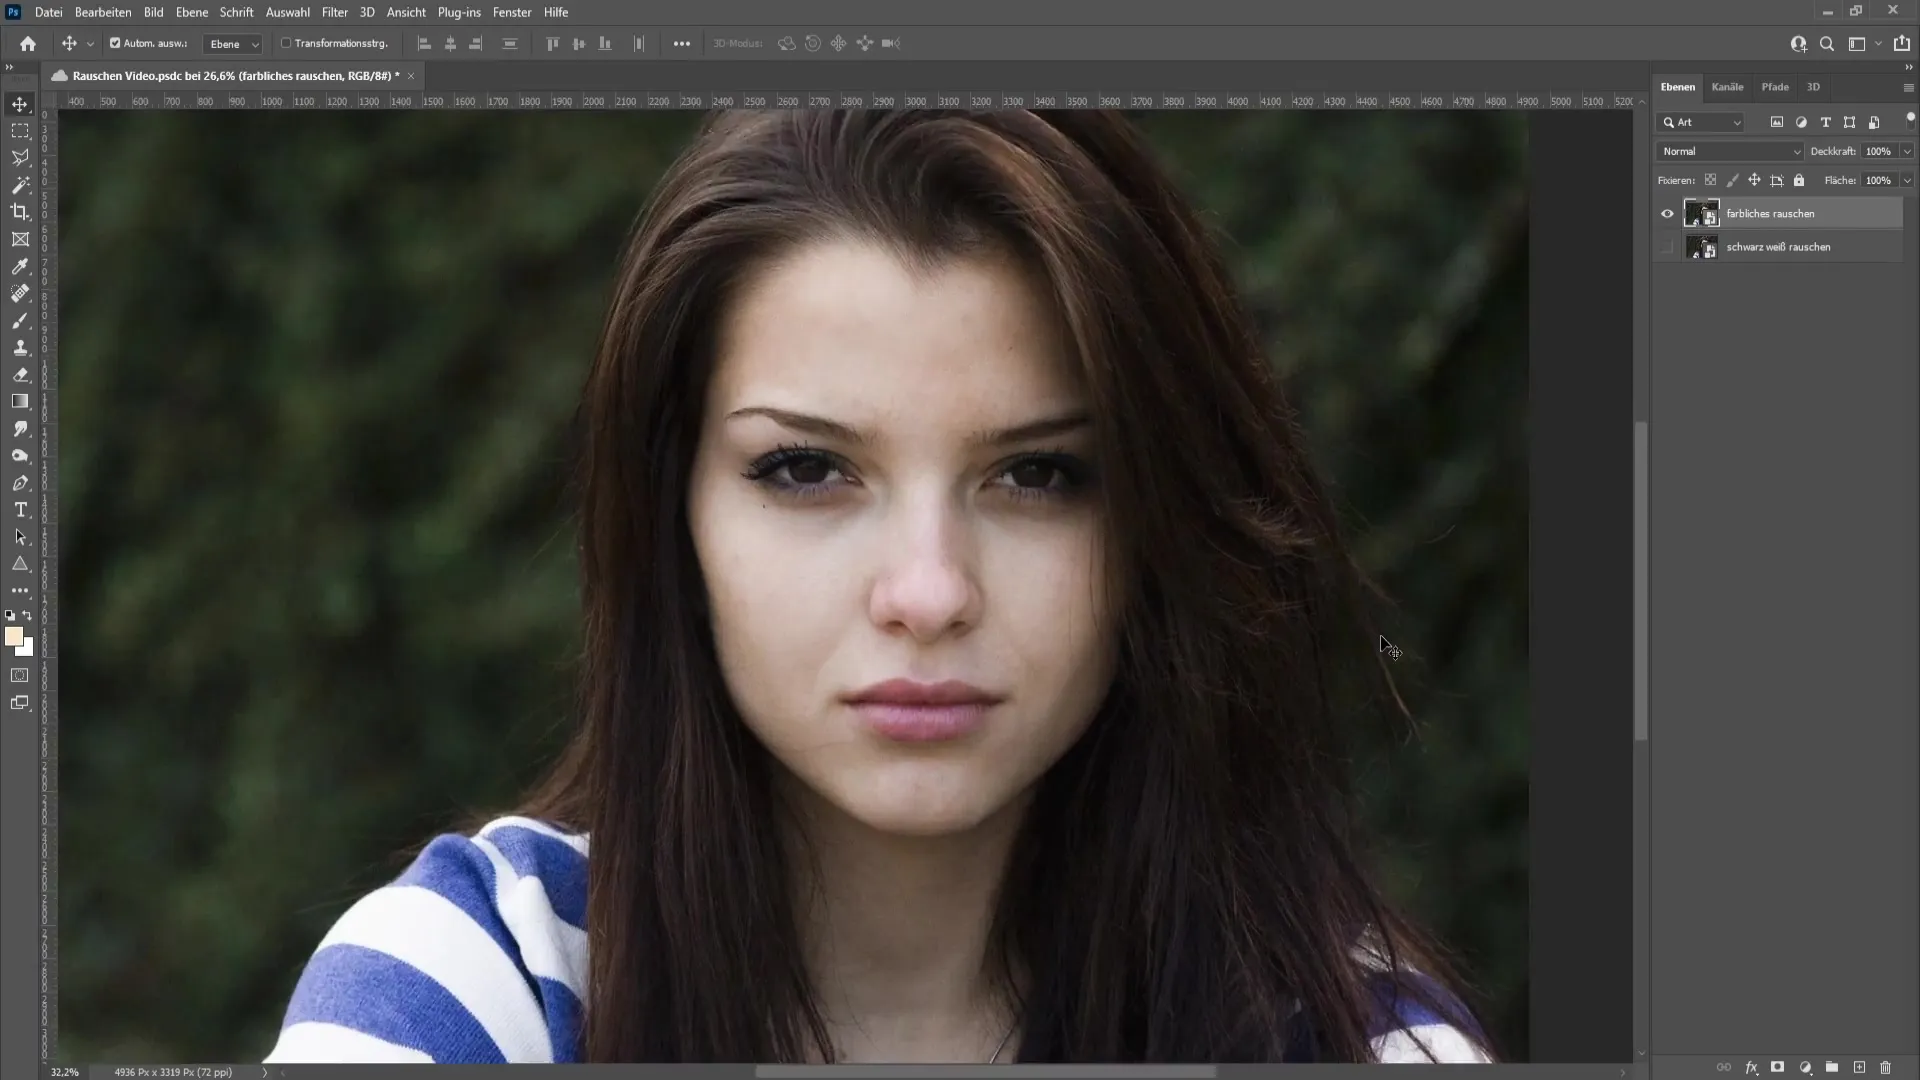Click schwarz weiß rauschen layer name
This screenshot has width=1920, height=1080.
pos(1779,247)
